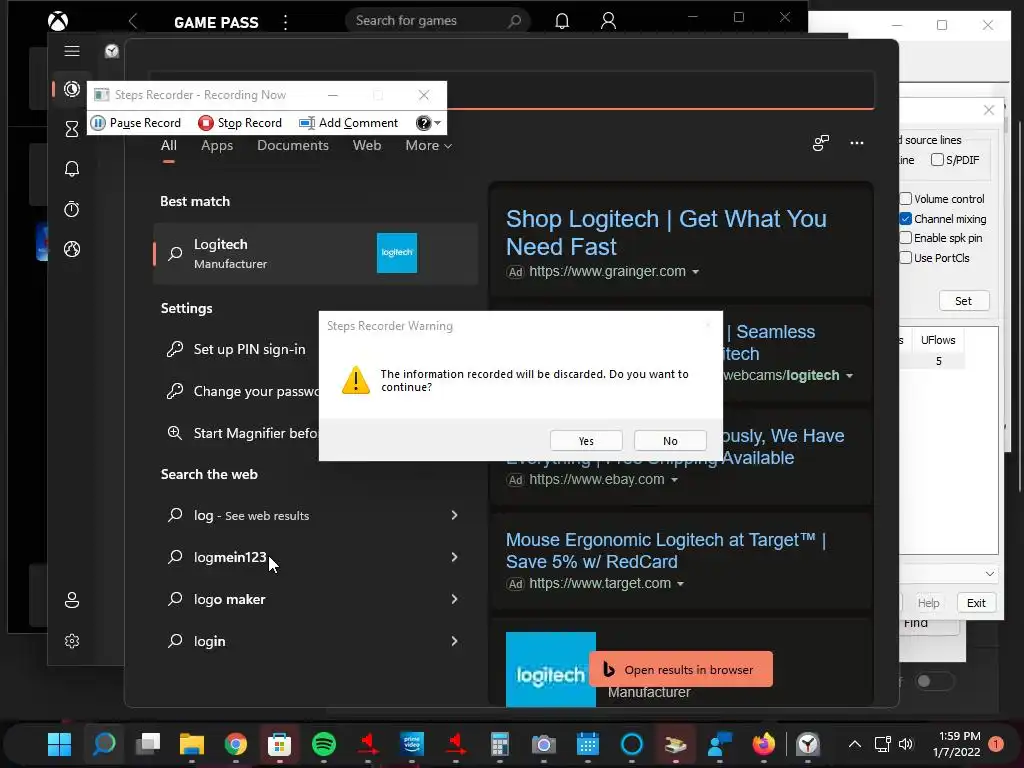The width and height of the screenshot is (1024, 768).
Task: Click the Search for games field
Action: [437, 21]
